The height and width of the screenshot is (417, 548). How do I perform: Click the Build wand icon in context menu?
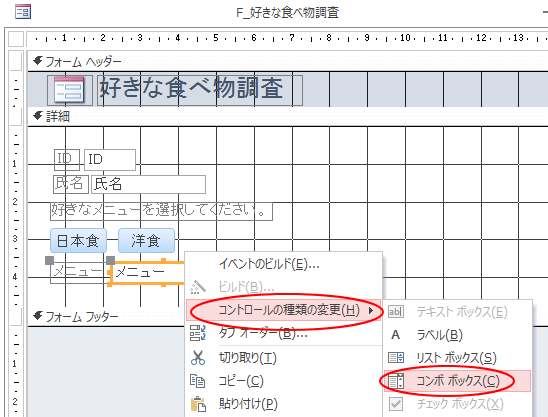tap(198, 287)
